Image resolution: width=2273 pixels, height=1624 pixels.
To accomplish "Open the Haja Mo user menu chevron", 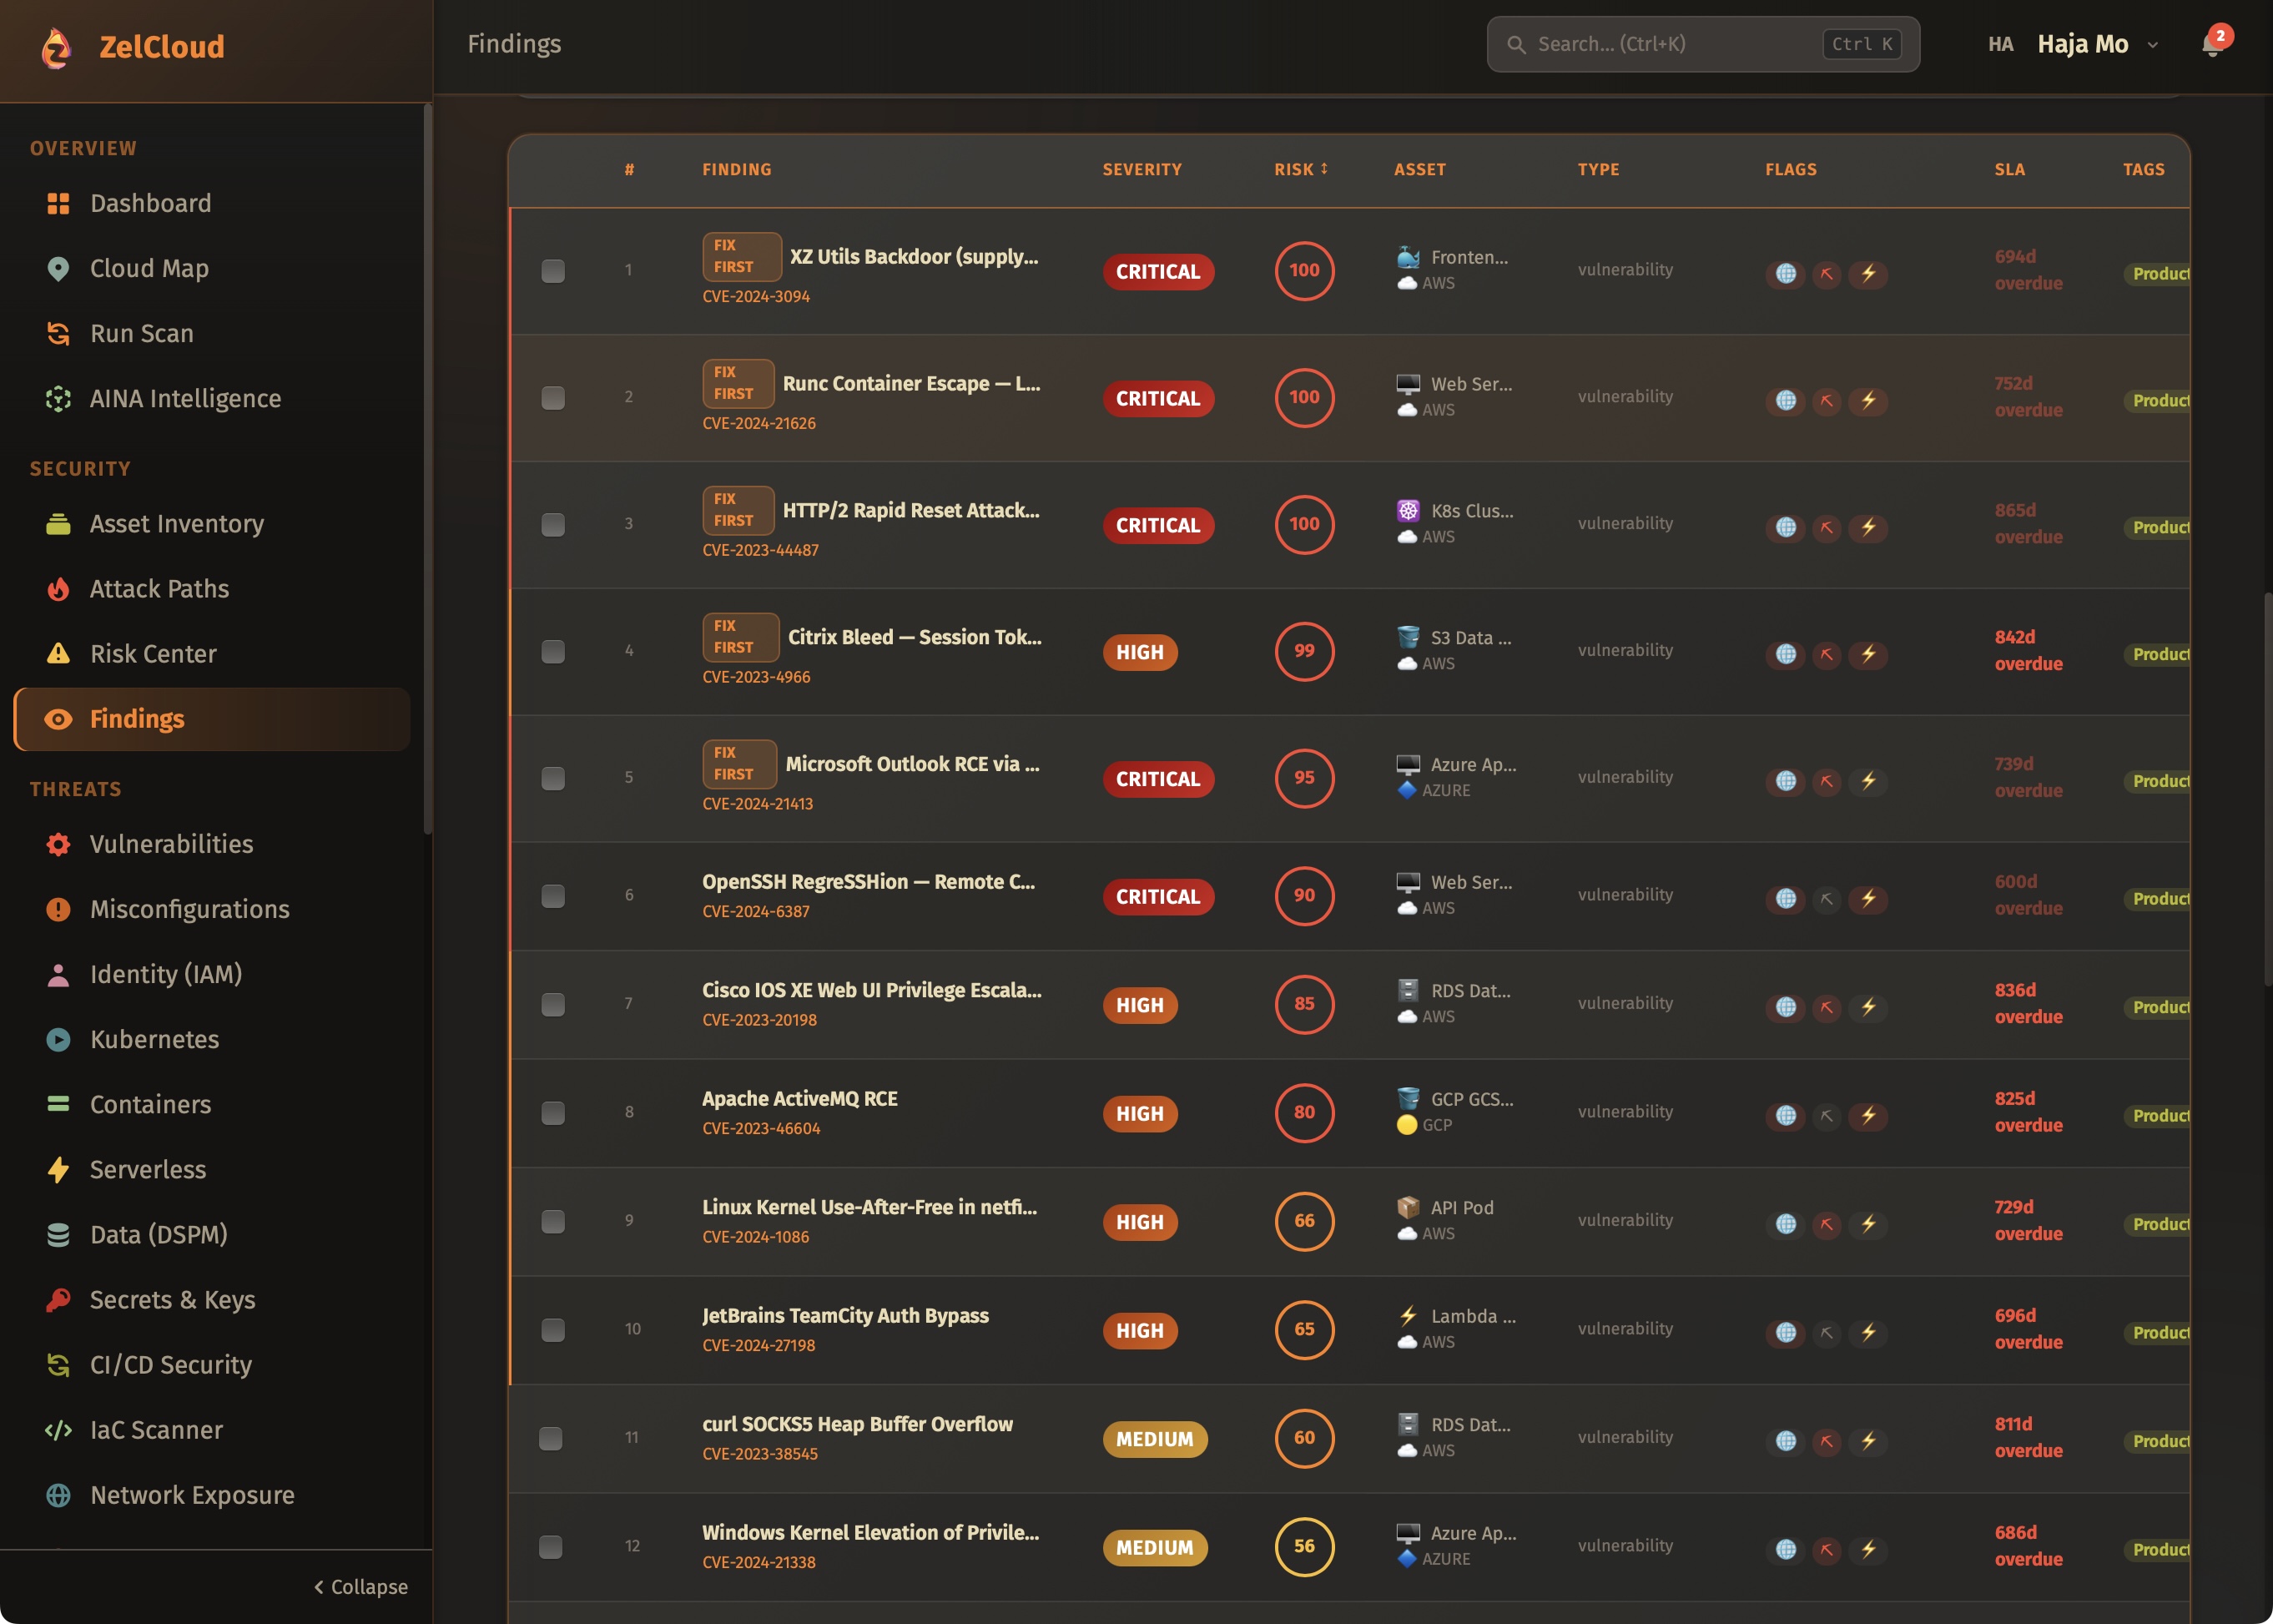I will (2153, 45).
